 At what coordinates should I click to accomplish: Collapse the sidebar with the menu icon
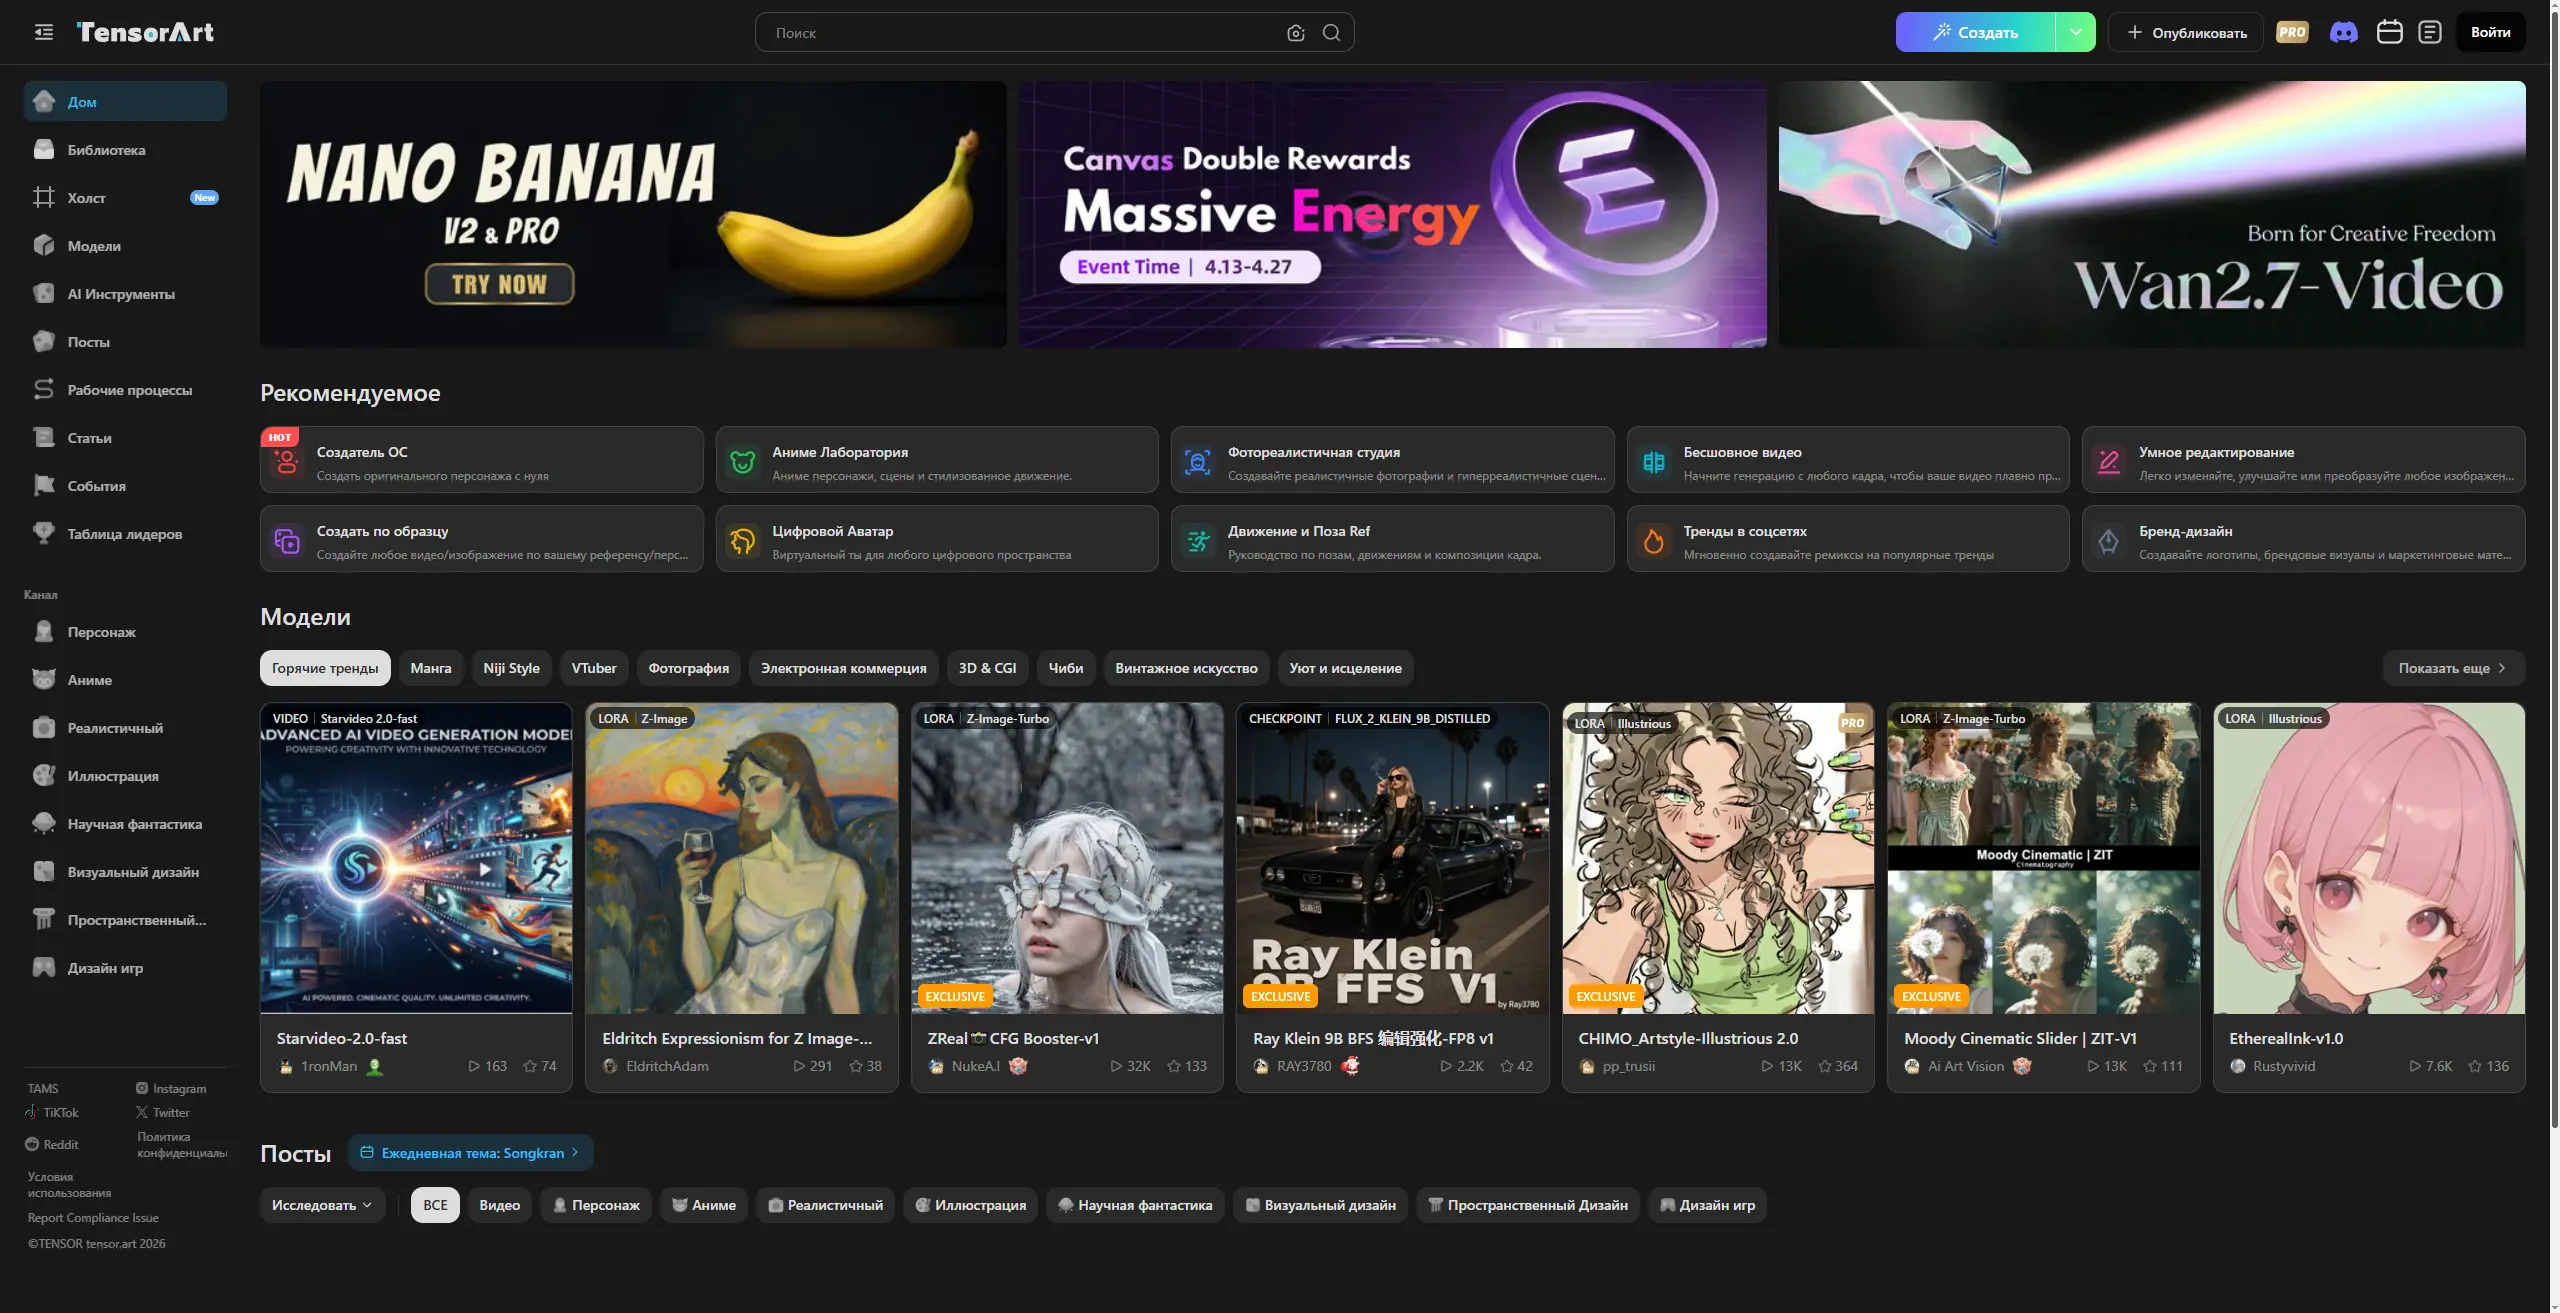coord(43,32)
